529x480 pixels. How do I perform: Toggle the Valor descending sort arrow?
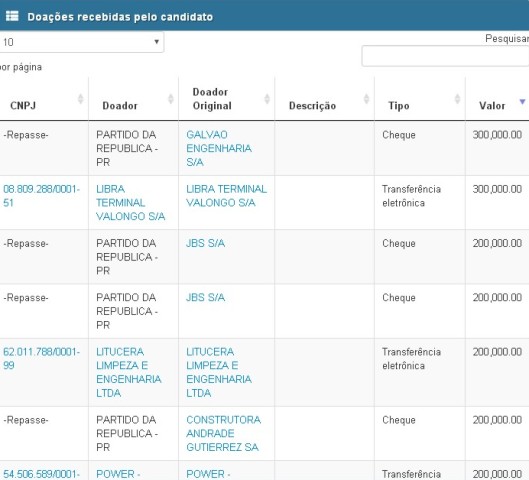(522, 102)
